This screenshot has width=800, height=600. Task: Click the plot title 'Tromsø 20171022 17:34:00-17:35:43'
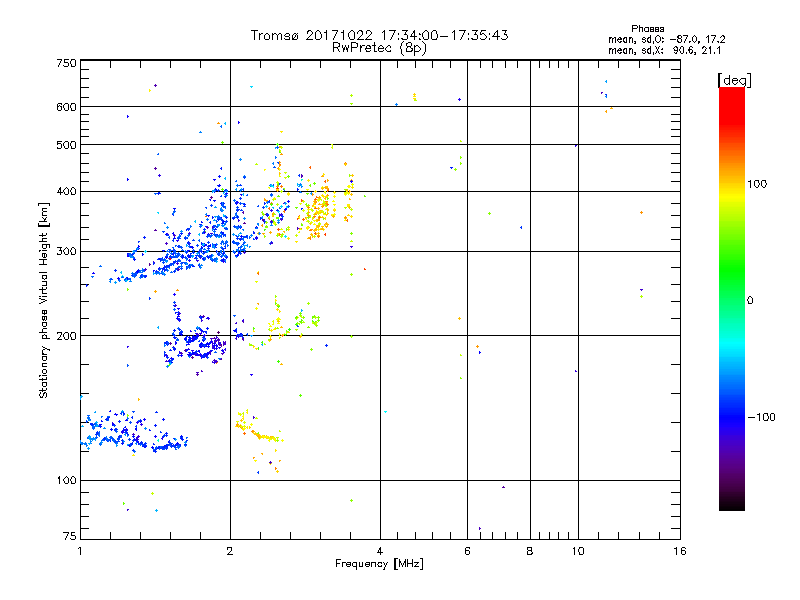pos(380,35)
